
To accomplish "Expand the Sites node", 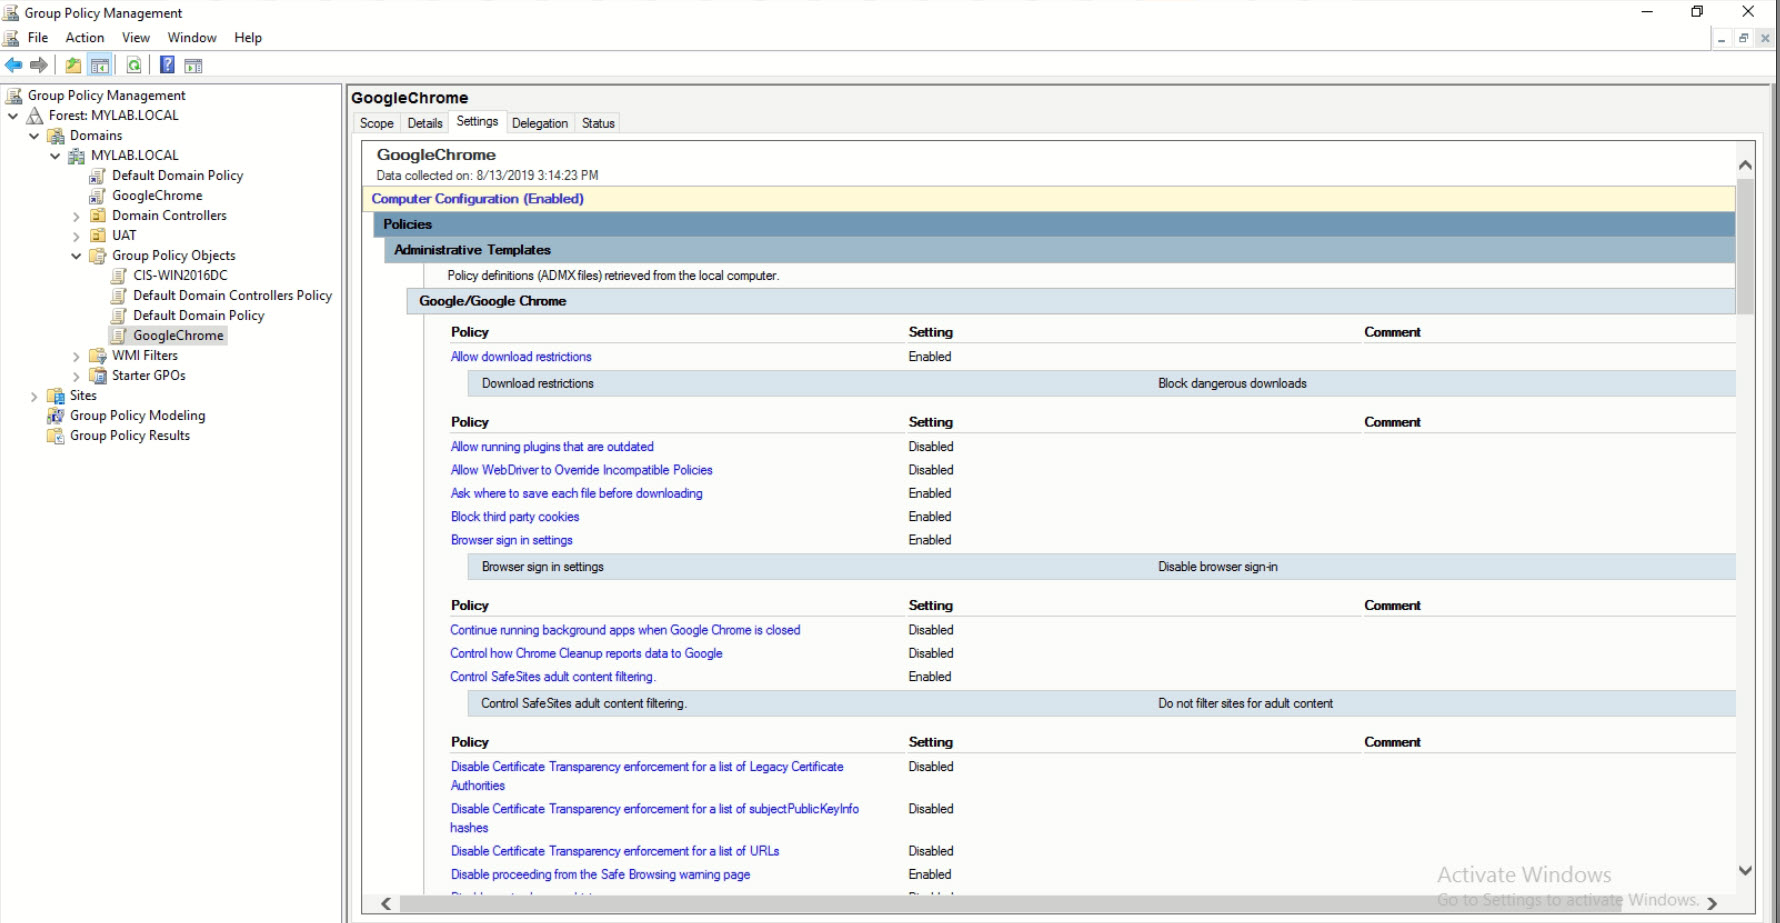I will tap(34, 396).
